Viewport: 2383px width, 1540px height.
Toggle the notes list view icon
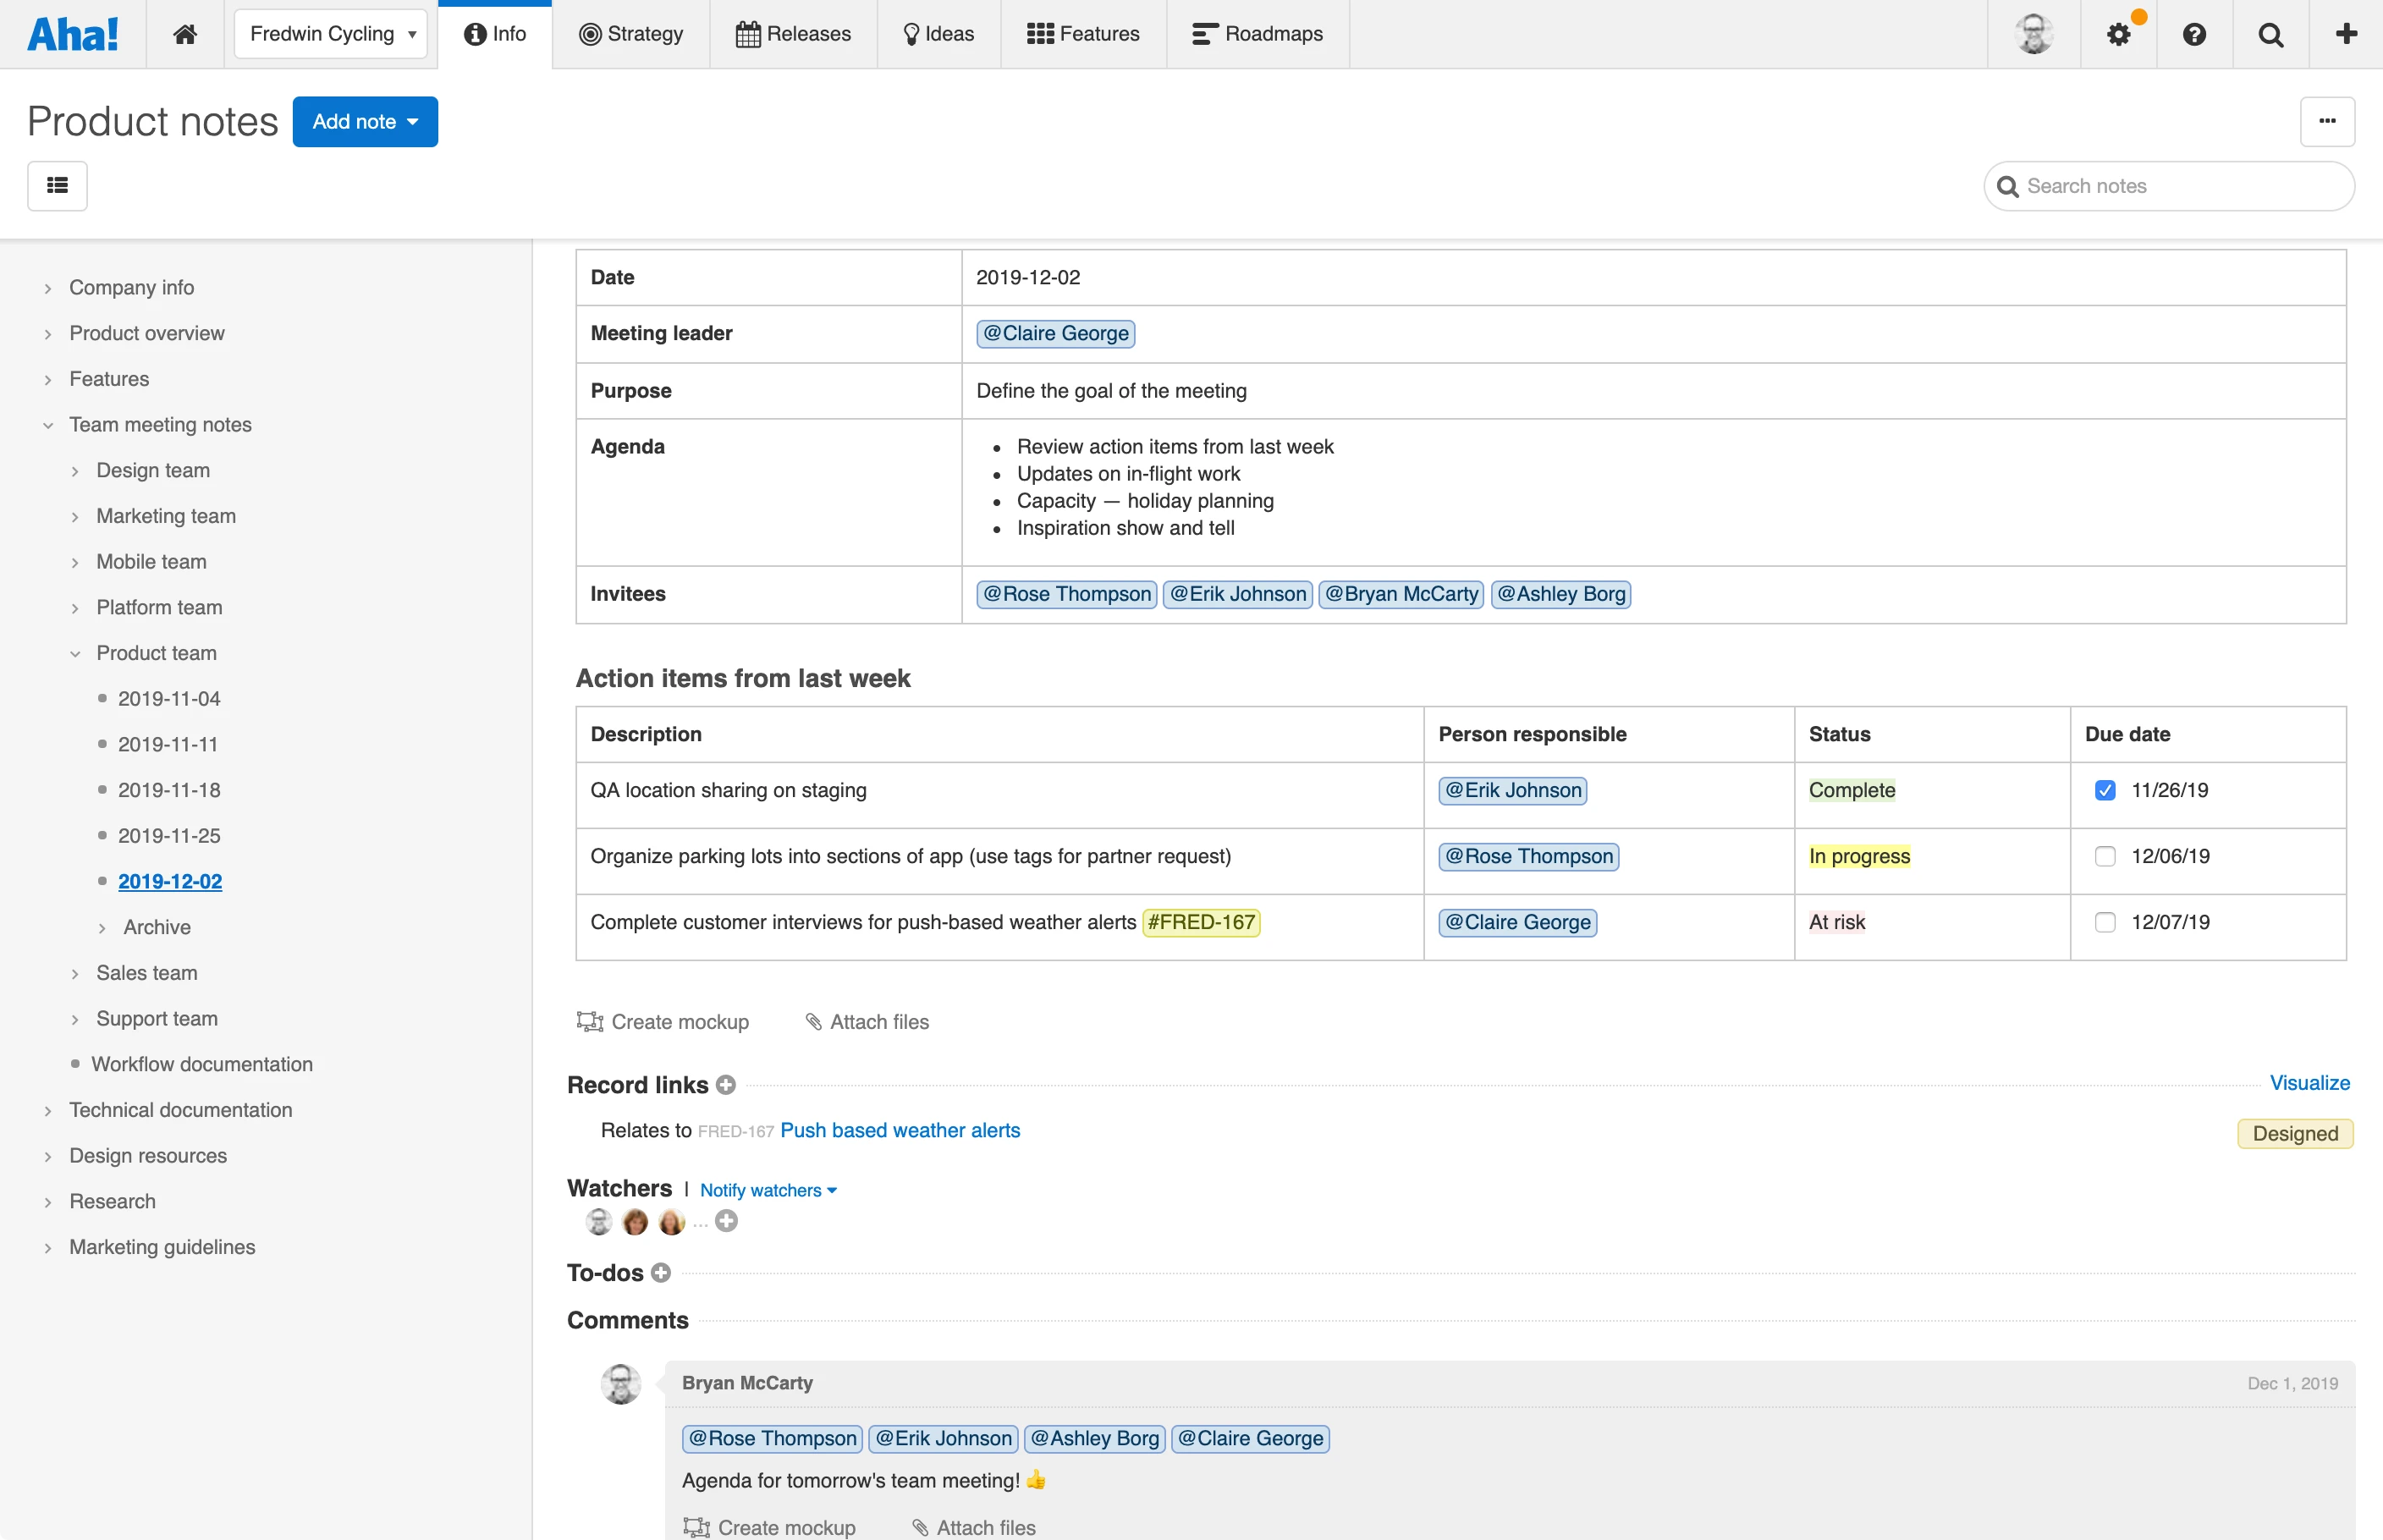click(57, 185)
